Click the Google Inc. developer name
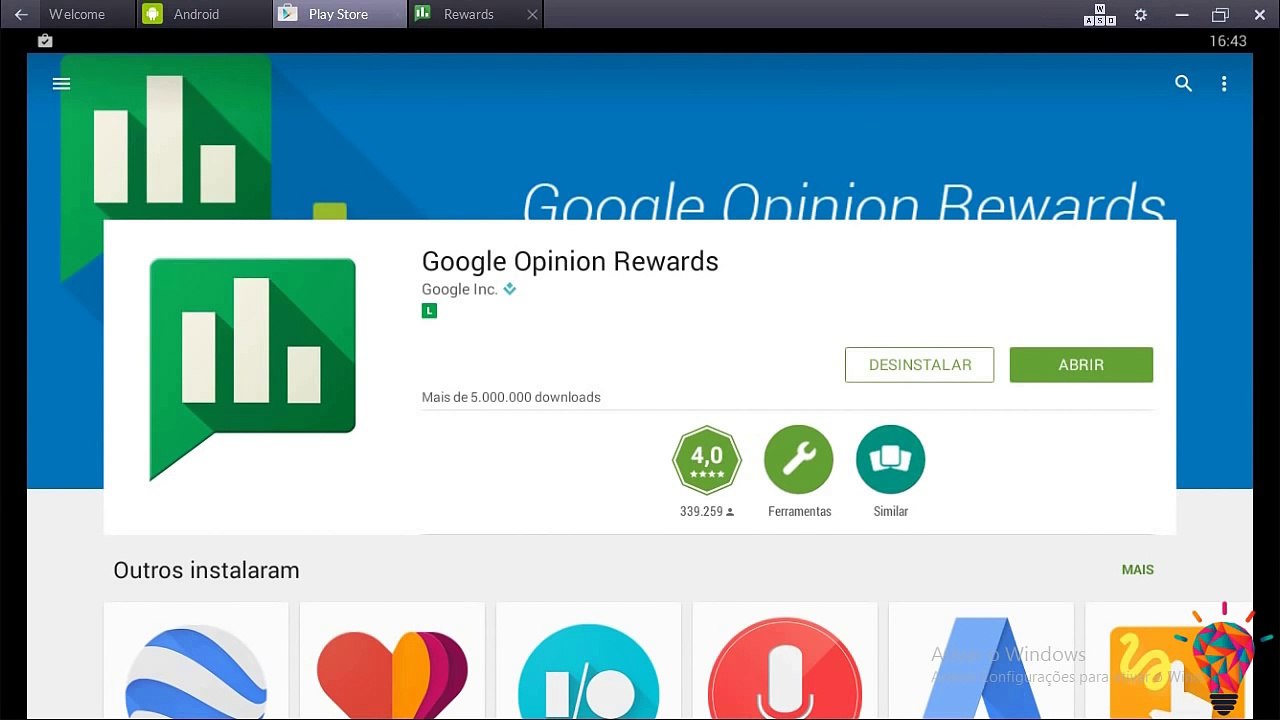Viewport: 1280px width, 720px height. 460,289
